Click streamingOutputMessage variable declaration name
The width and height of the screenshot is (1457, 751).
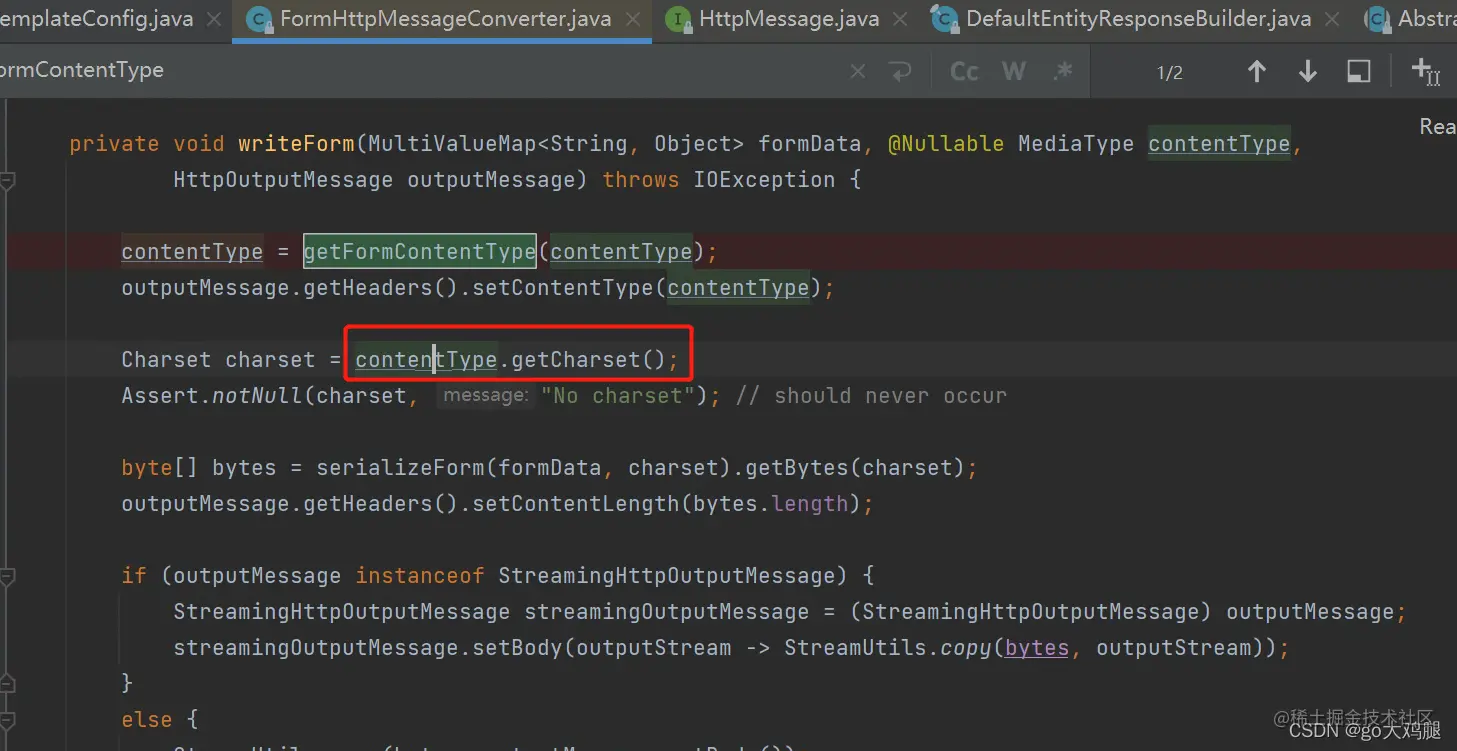667,612
